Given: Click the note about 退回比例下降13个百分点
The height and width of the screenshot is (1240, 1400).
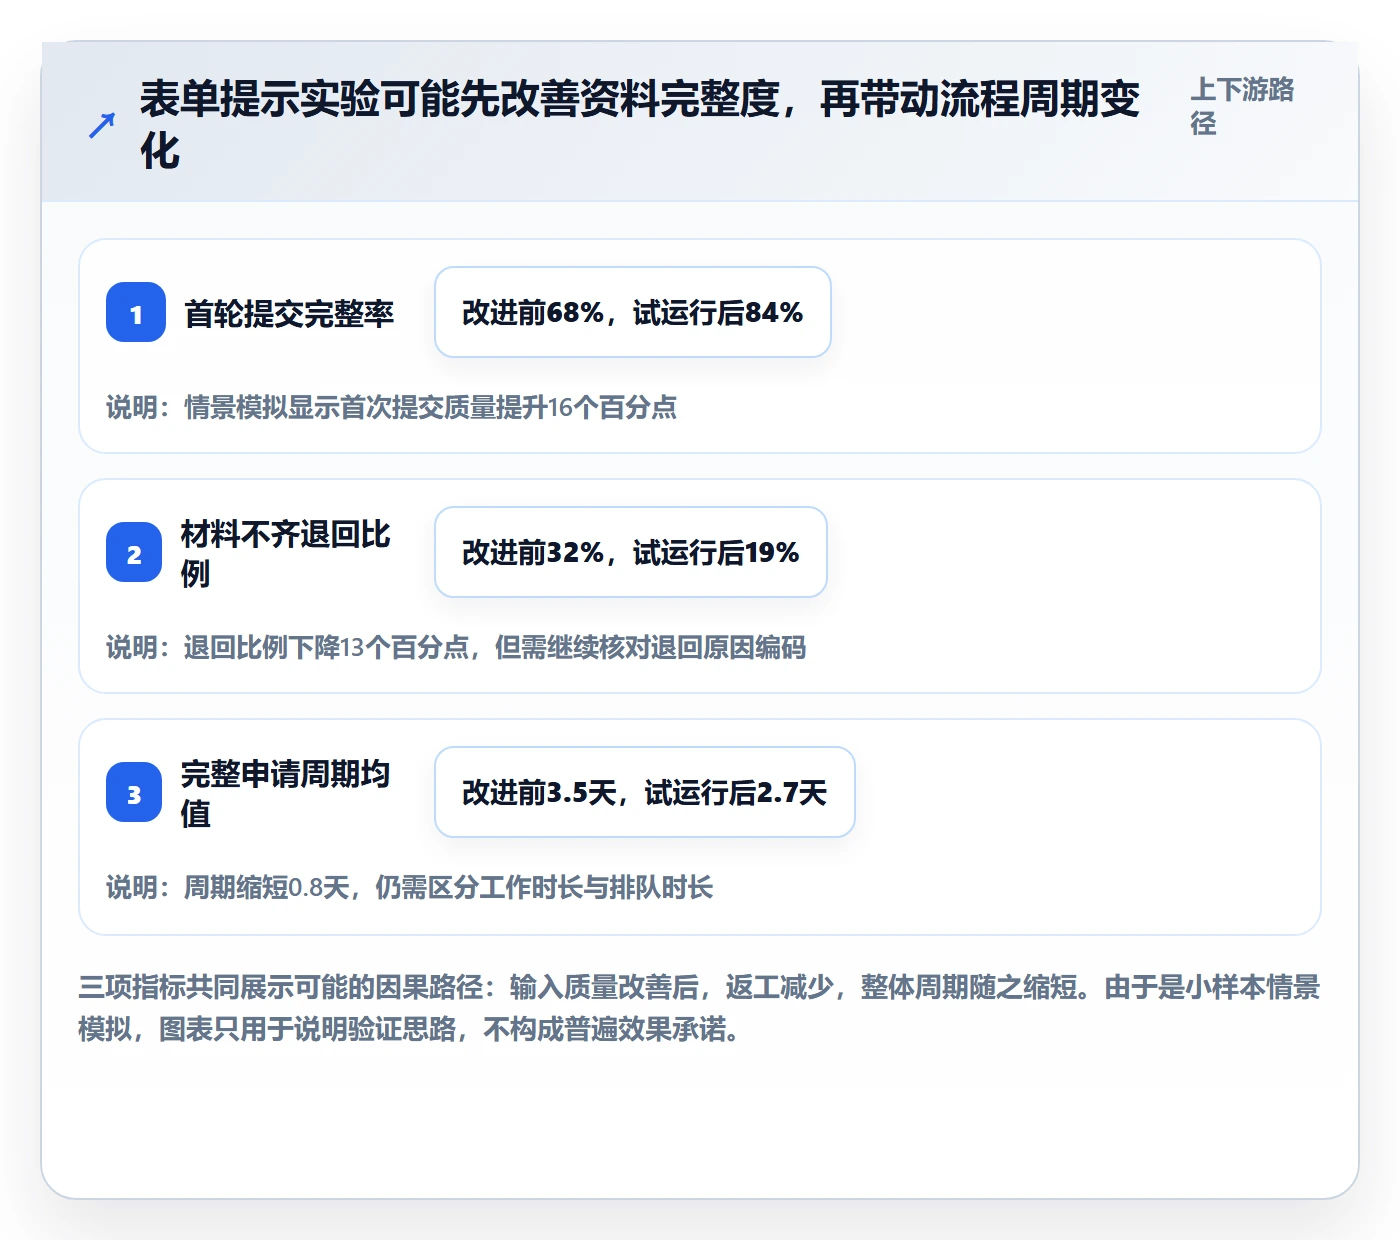Looking at the screenshot, I should tap(456, 647).
